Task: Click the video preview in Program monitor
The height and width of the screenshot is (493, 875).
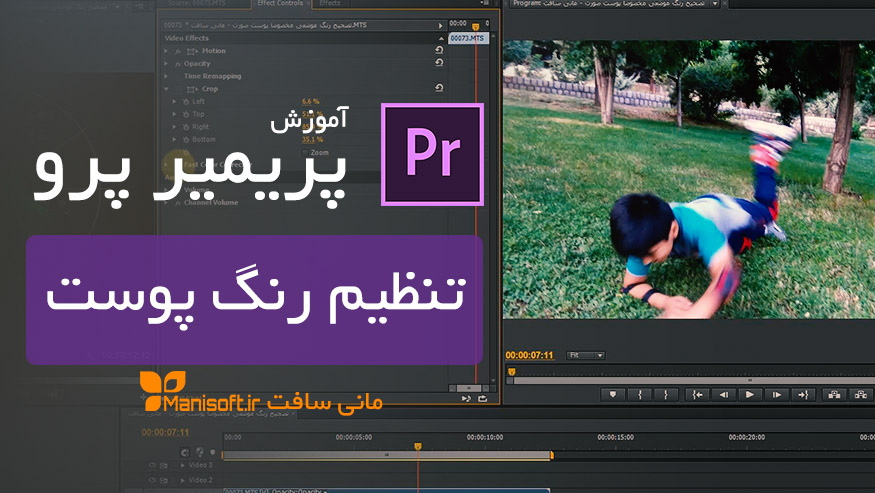Action: (x=689, y=179)
